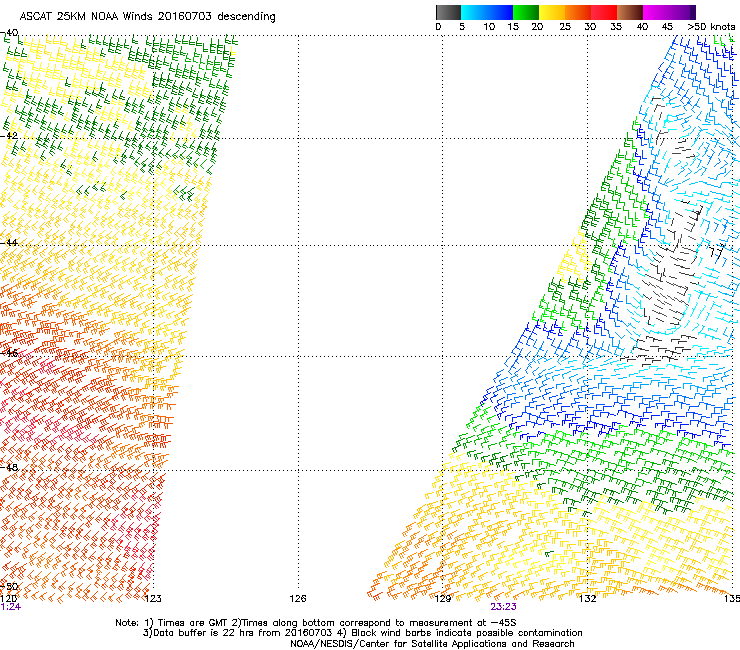This screenshot has width=740, height=650.
Task: Click the 'Times are GMT' note line
Action: pos(315,623)
